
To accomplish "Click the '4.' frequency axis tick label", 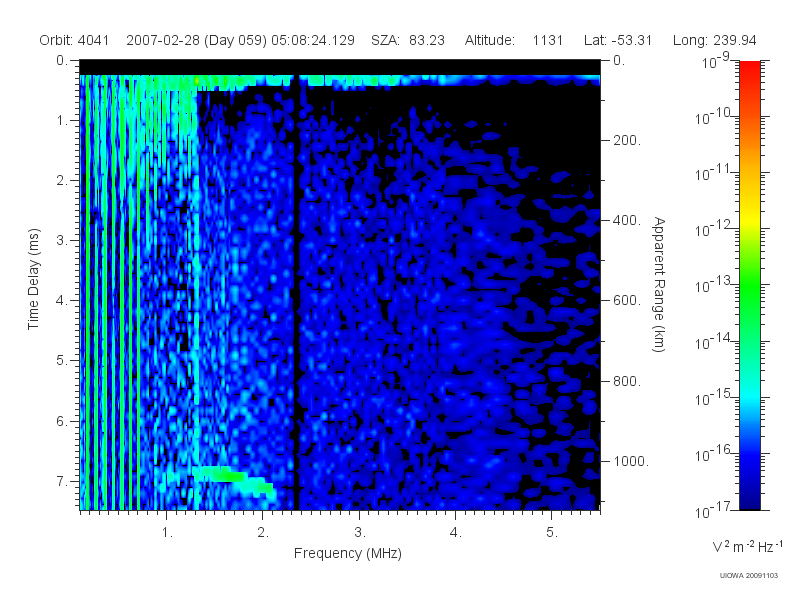I will click(456, 533).
